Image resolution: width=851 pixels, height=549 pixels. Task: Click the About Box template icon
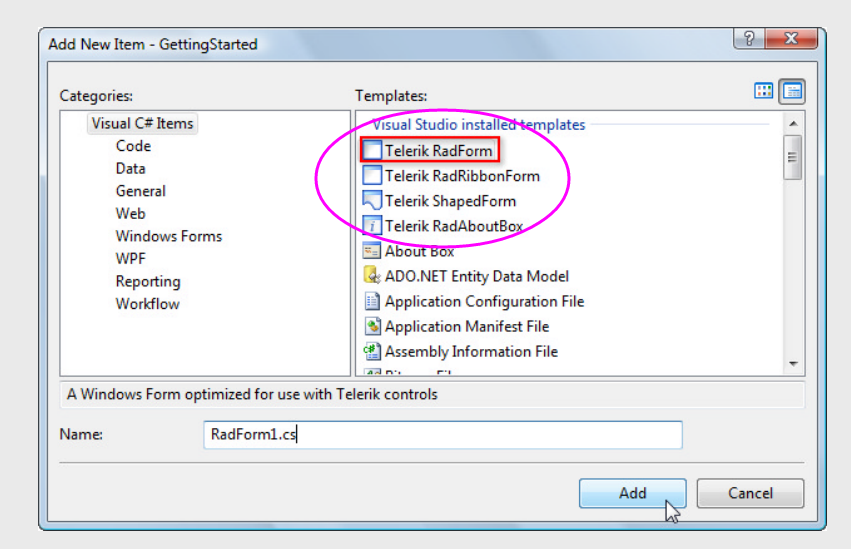point(372,251)
